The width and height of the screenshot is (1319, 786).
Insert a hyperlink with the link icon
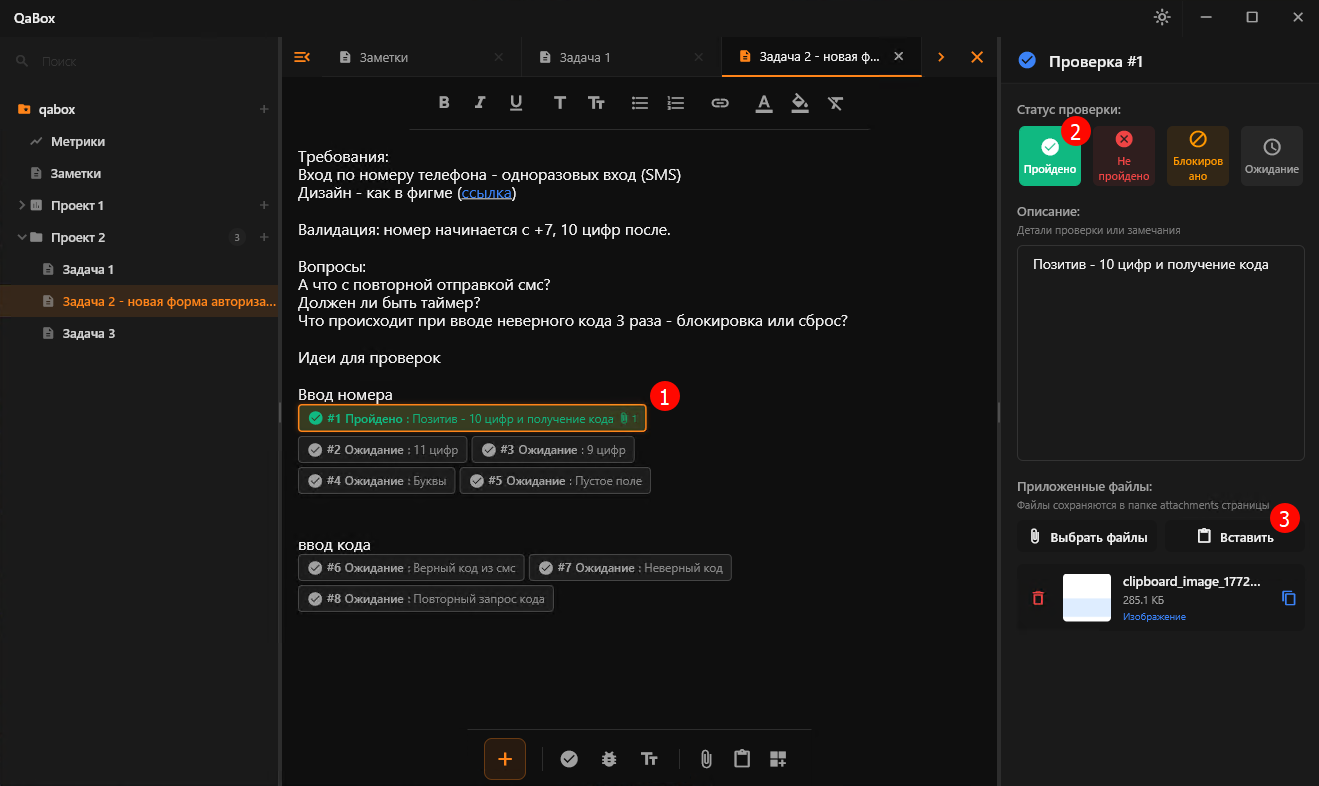click(720, 102)
